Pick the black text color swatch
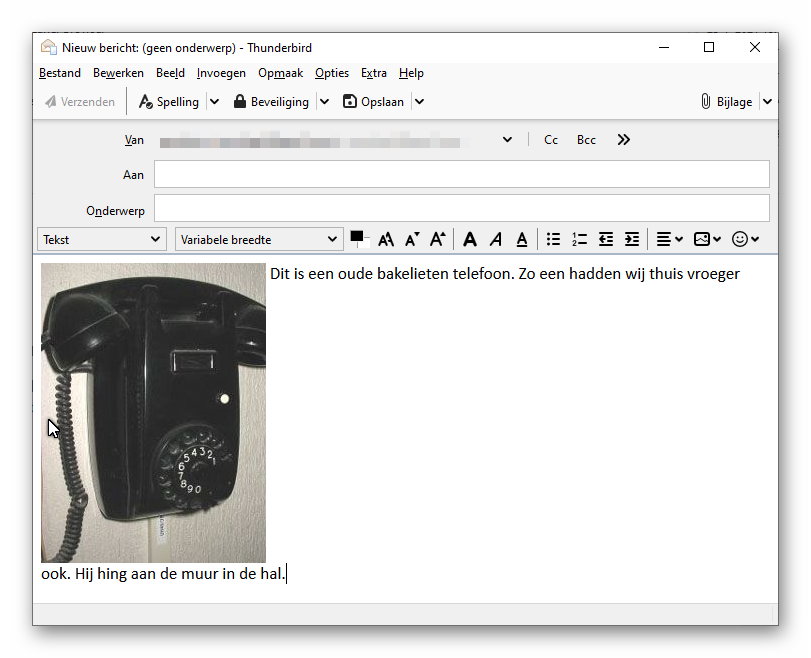Image resolution: width=811 pixels, height=658 pixels. pyautogui.click(x=357, y=237)
